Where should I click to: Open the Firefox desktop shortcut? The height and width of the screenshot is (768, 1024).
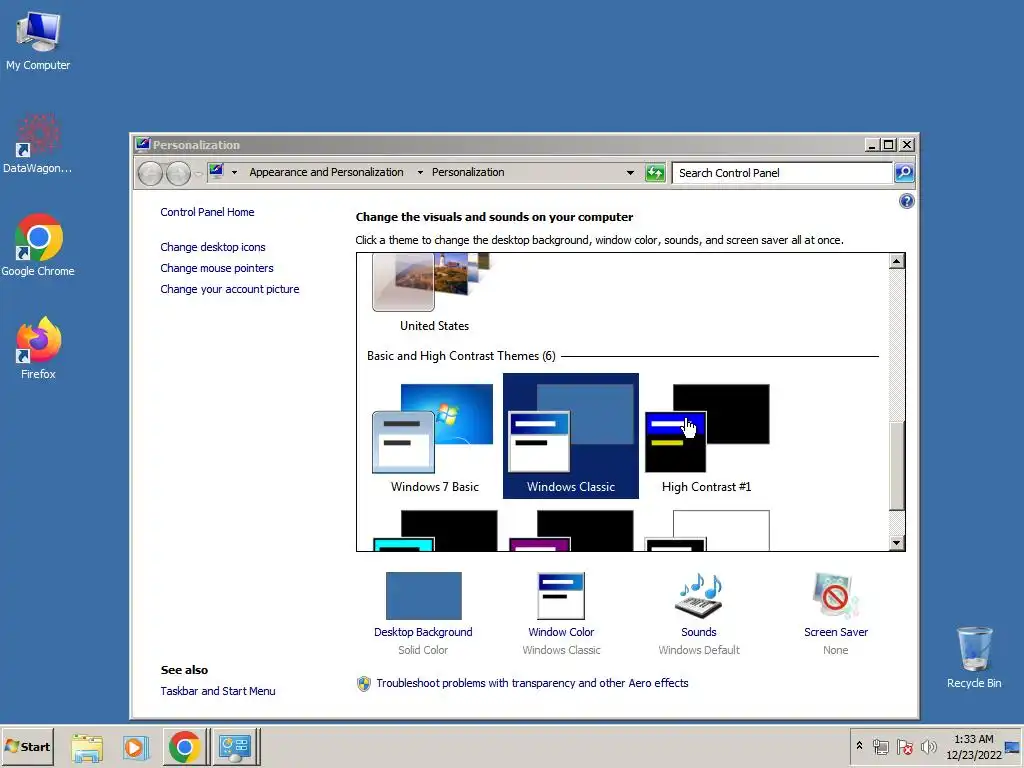click(x=38, y=348)
